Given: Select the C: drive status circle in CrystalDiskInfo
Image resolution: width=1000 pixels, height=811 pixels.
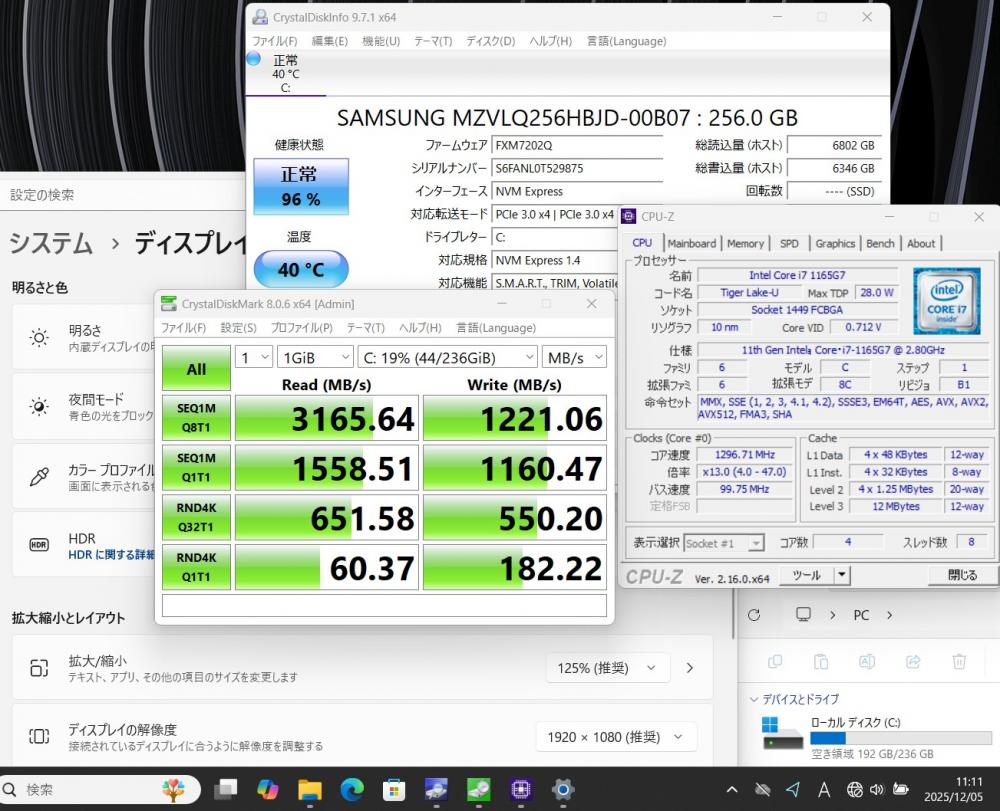Looking at the screenshot, I should (x=254, y=59).
